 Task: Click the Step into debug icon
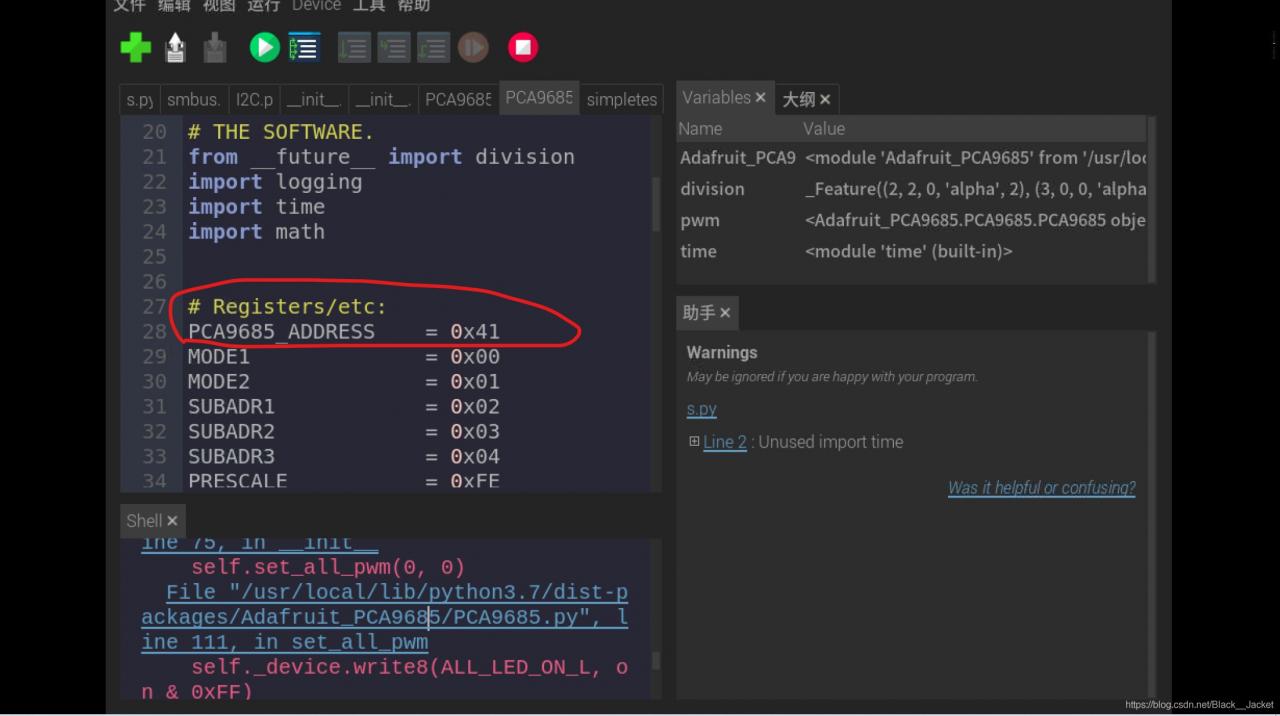pos(393,47)
